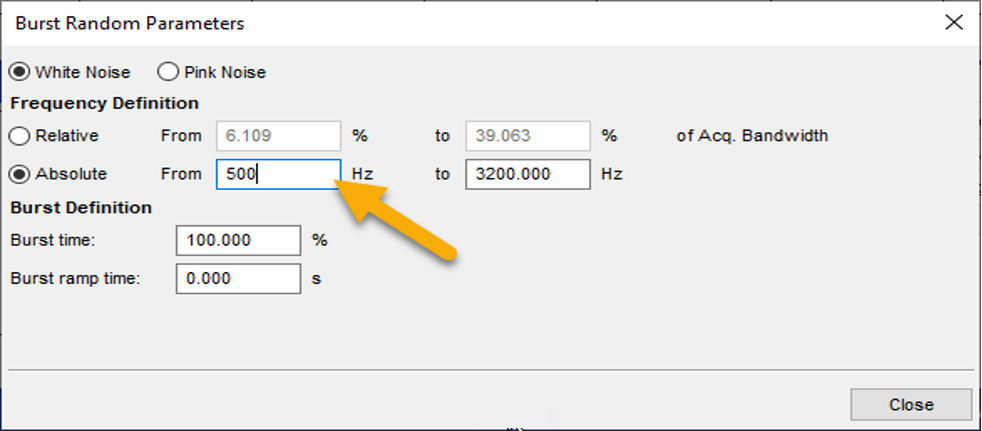Click the Relative From field showing 6.109

pyautogui.click(x=278, y=135)
